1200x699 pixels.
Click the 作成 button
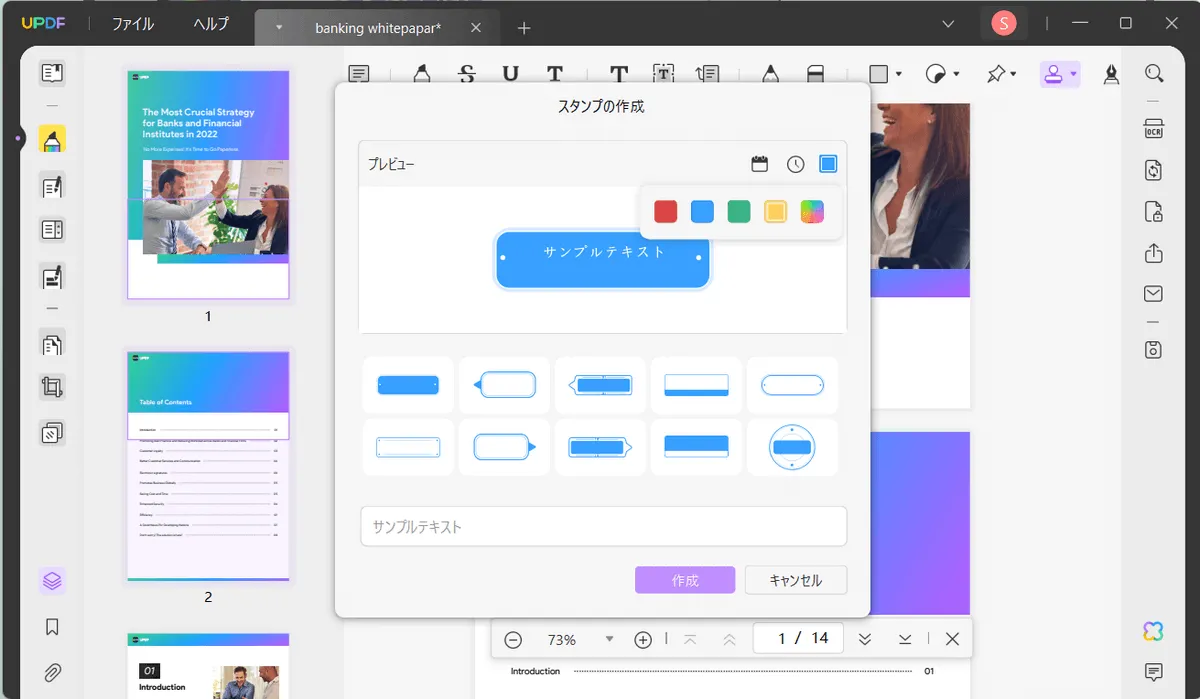tap(685, 580)
